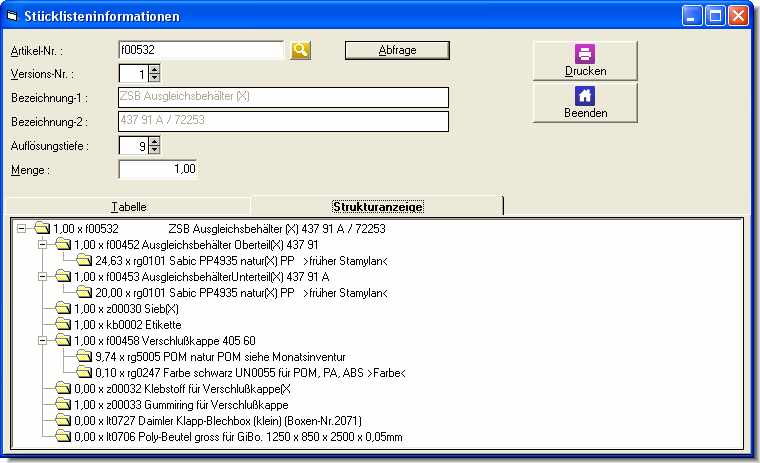Click folder icon of z00033 Gummiring entry
760x463 pixels.
pyautogui.click(x=63, y=405)
